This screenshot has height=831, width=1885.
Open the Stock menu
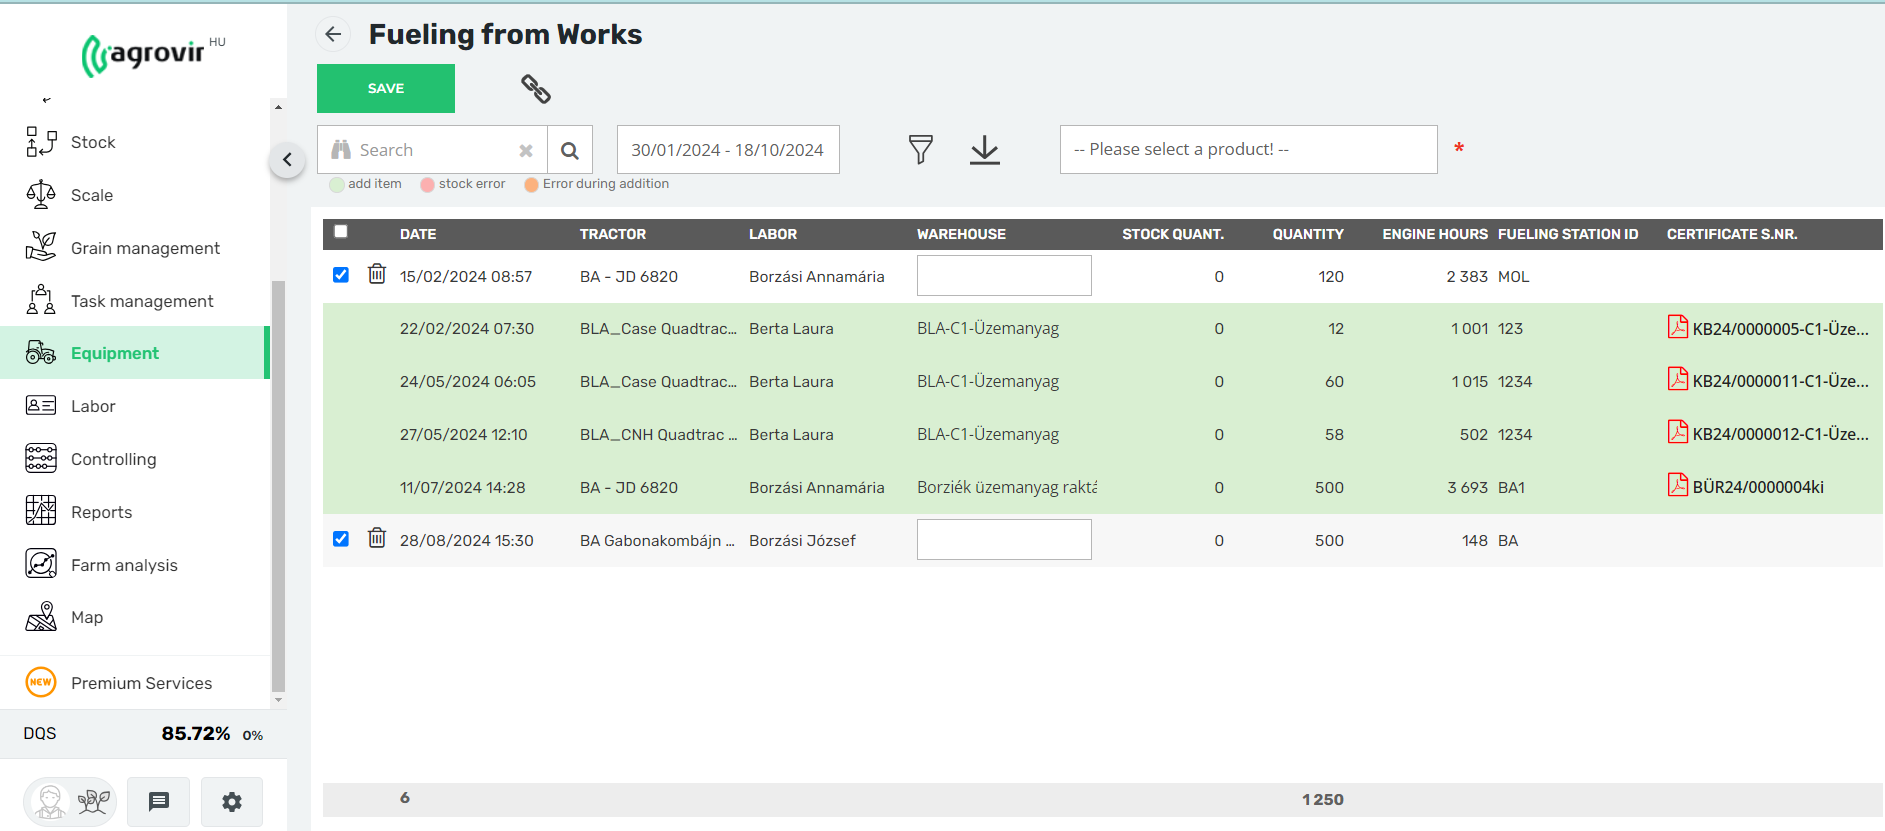click(135, 142)
